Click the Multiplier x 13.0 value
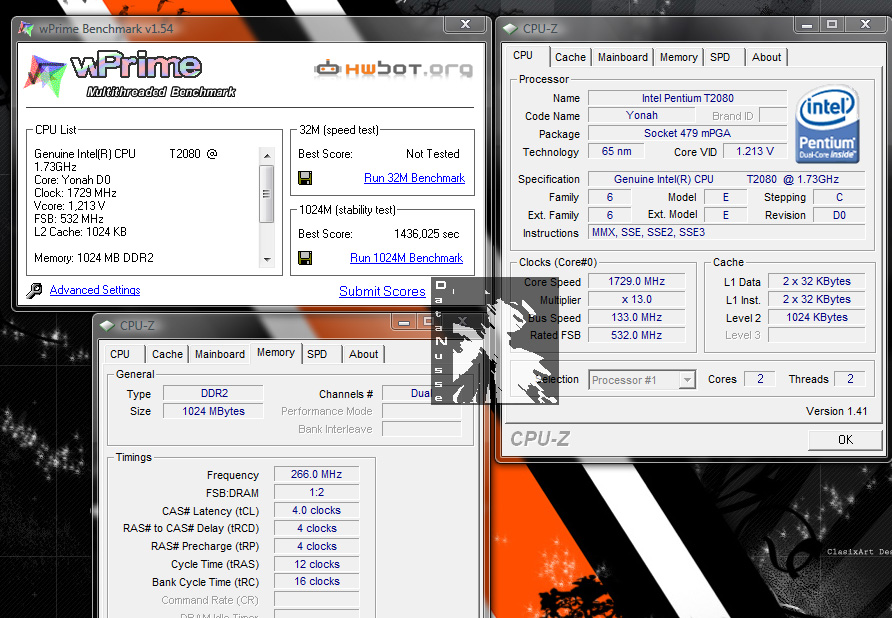Screen dimensions: 892x618 (x=636, y=299)
